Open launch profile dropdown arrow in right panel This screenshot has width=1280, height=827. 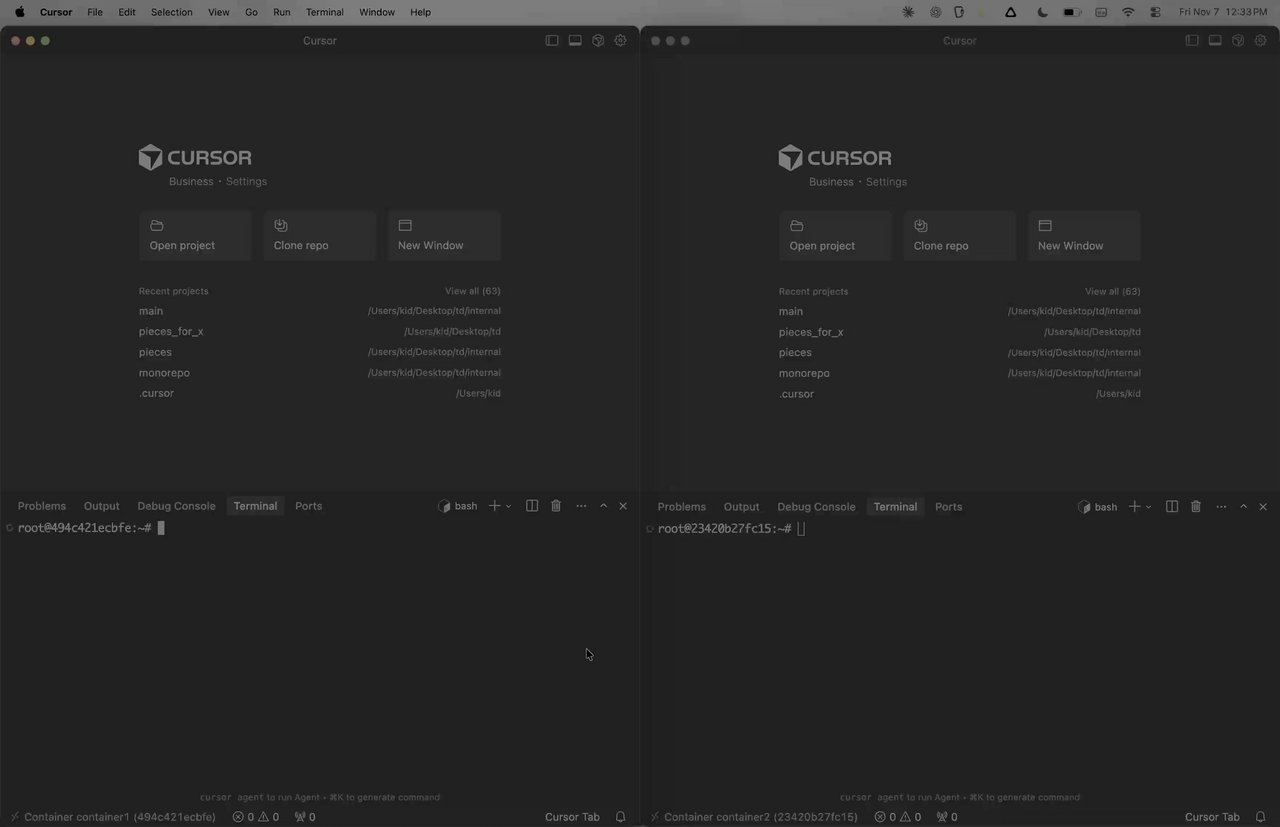coord(1148,507)
